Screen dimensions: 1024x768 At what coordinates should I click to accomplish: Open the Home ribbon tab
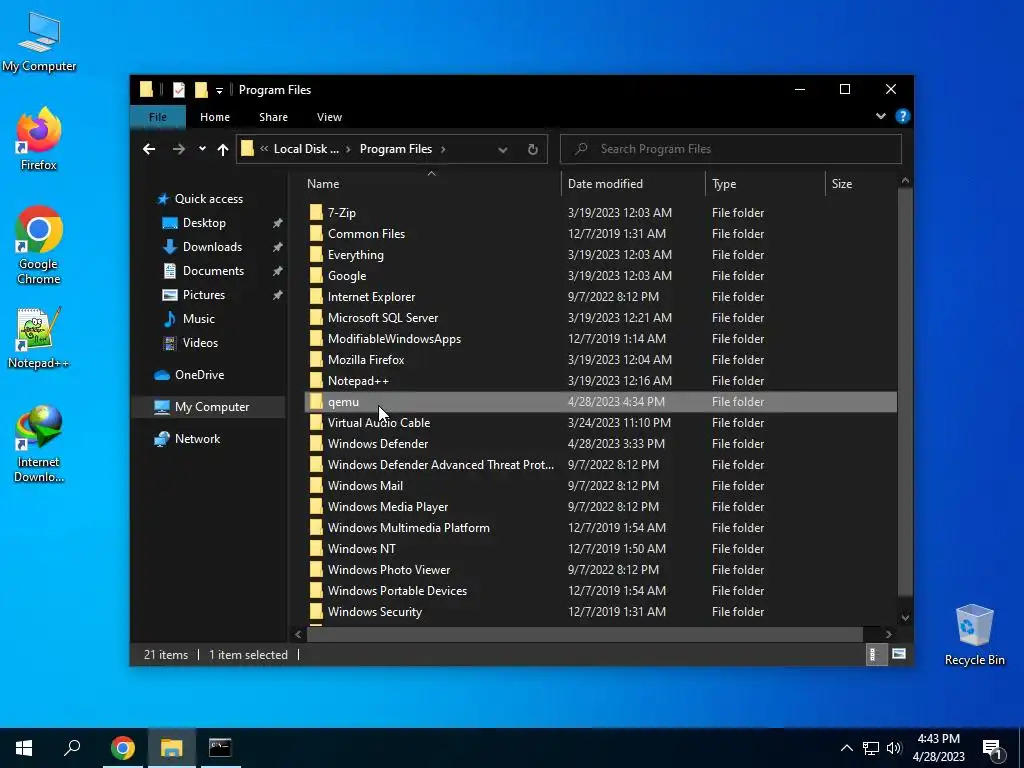click(x=215, y=117)
